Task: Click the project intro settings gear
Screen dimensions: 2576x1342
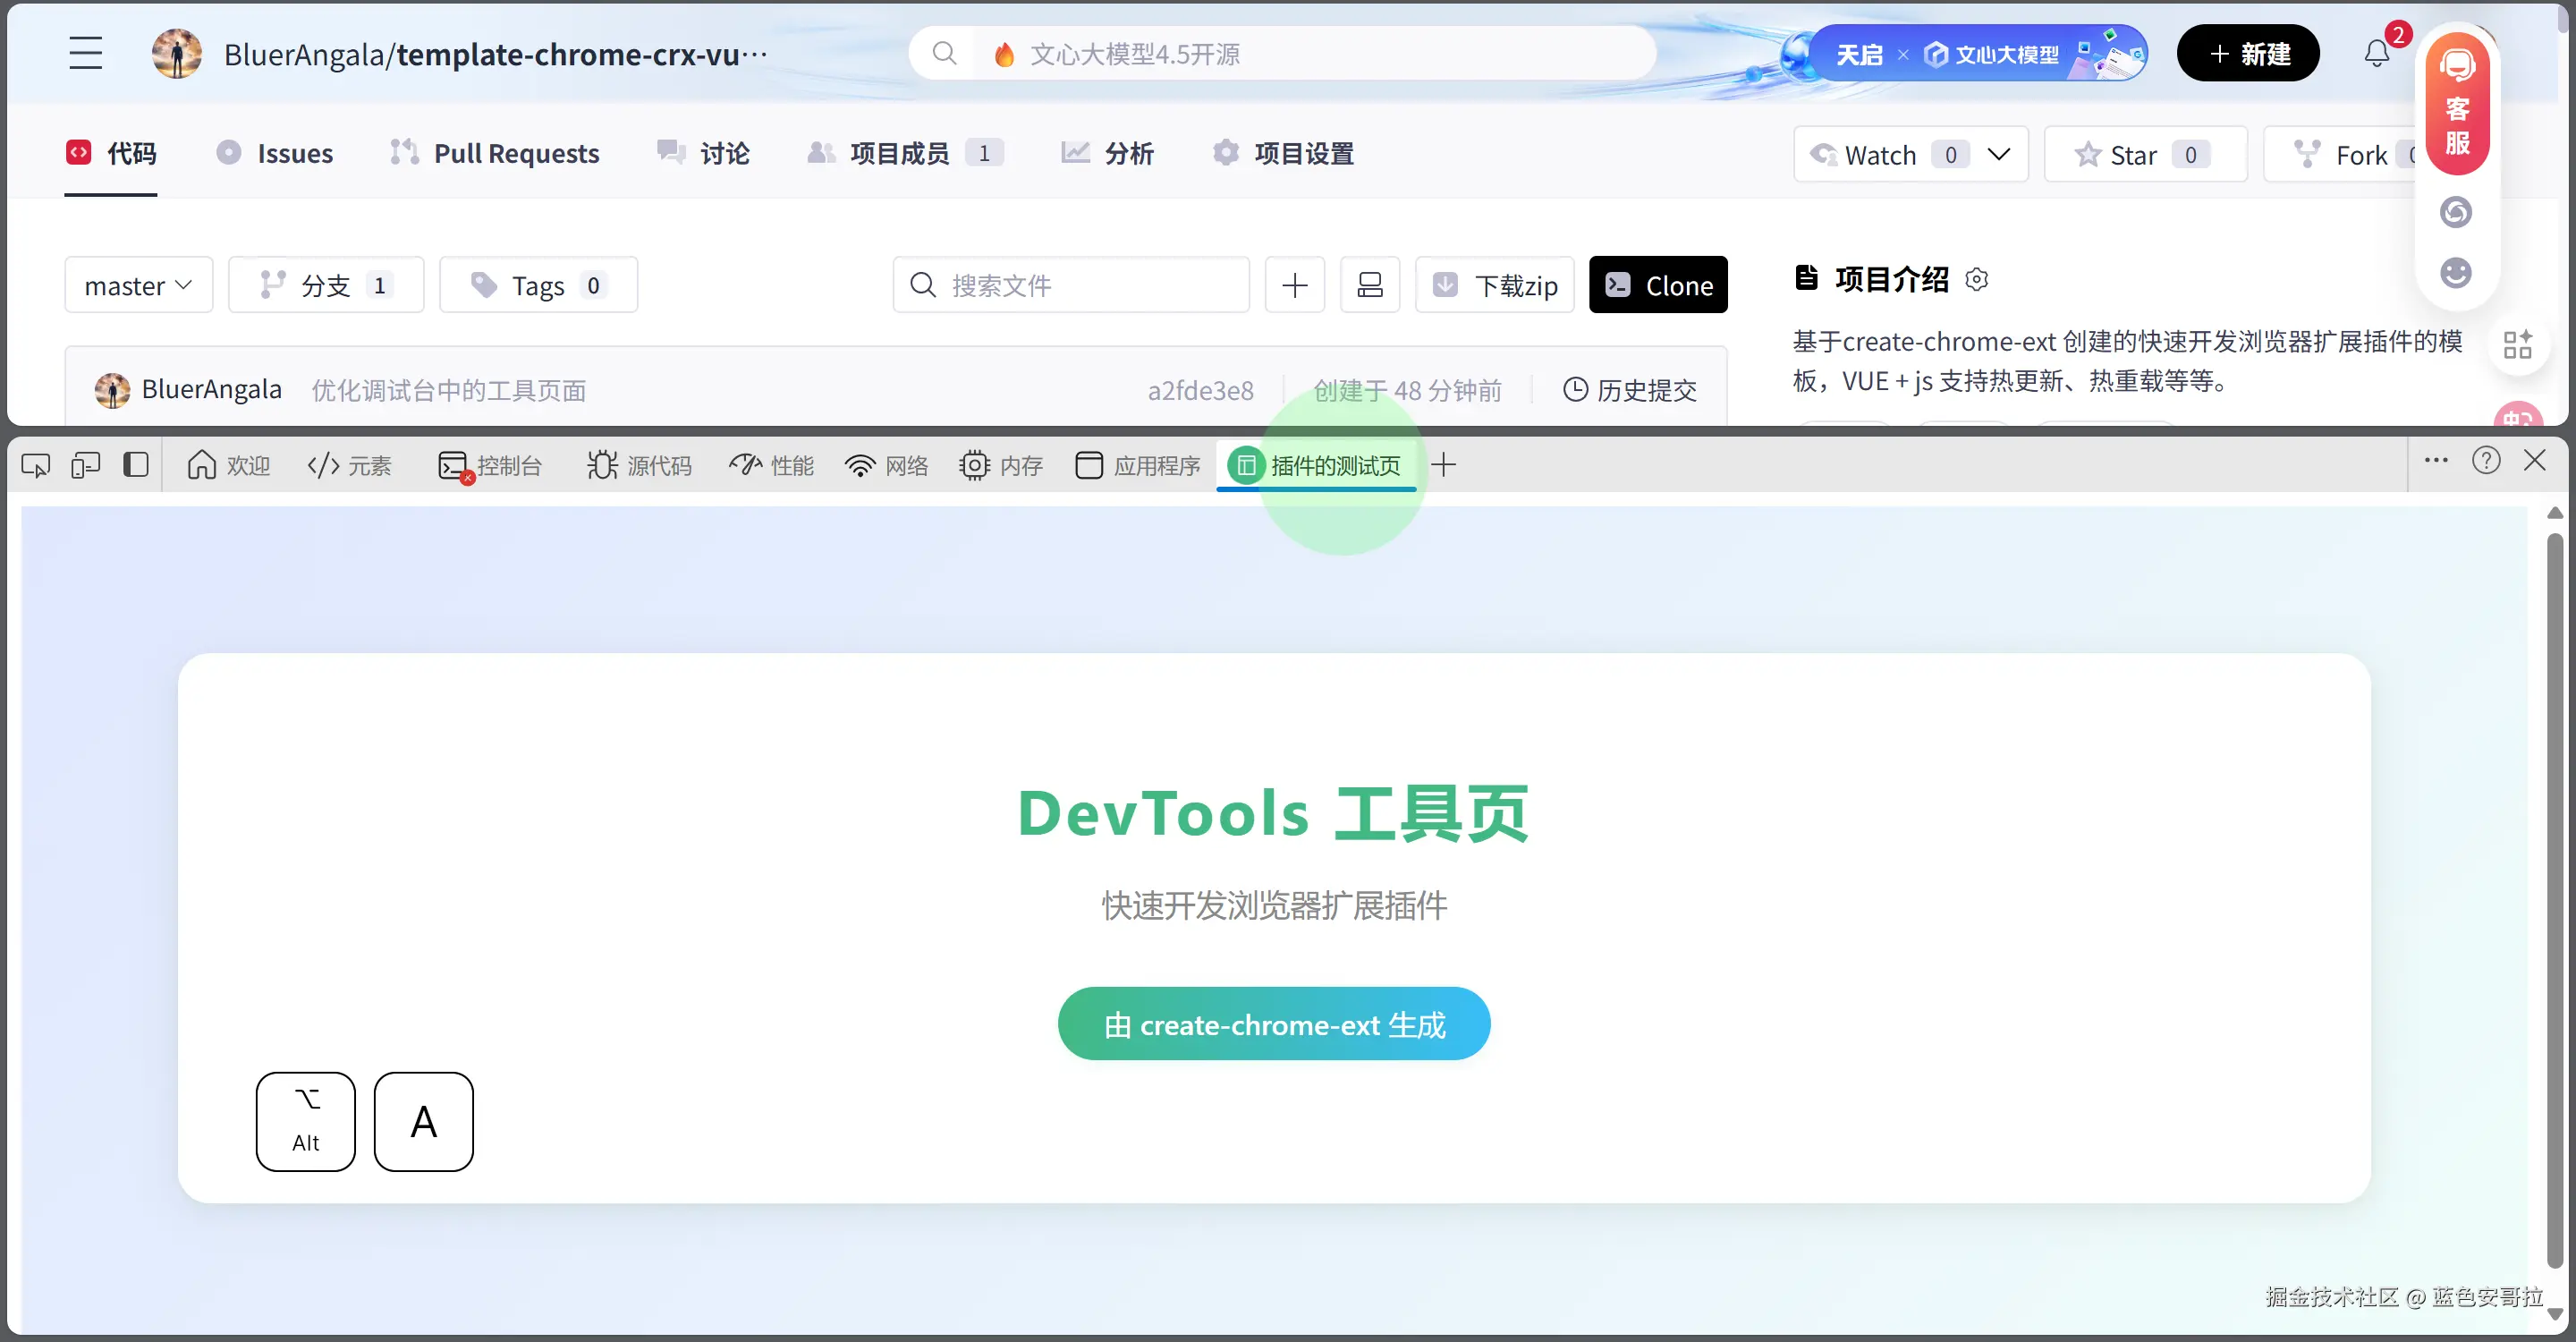Action: coord(1977,279)
